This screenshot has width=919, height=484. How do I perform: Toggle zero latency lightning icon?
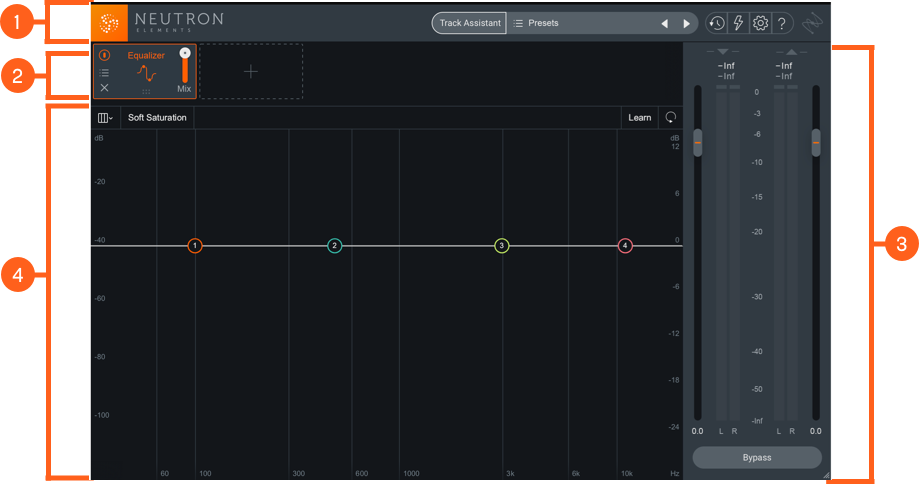738,23
